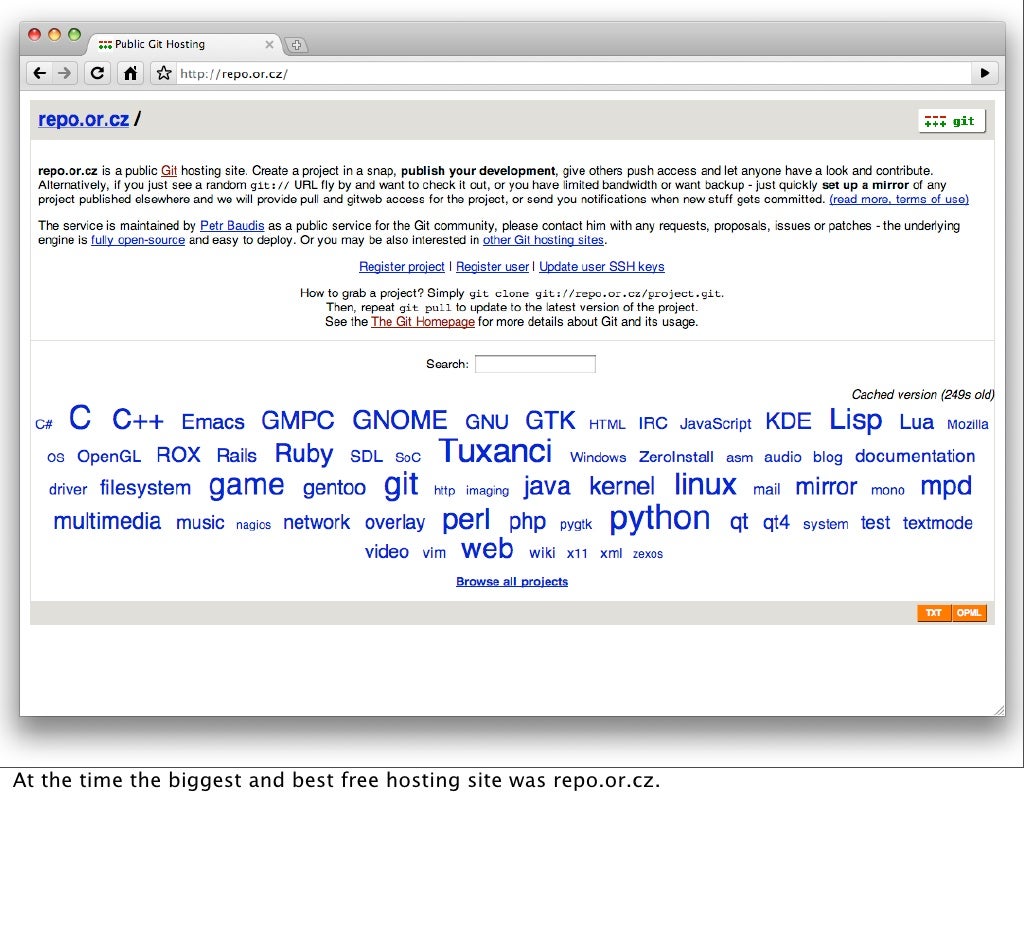Select the GMPC tag

click(298, 420)
